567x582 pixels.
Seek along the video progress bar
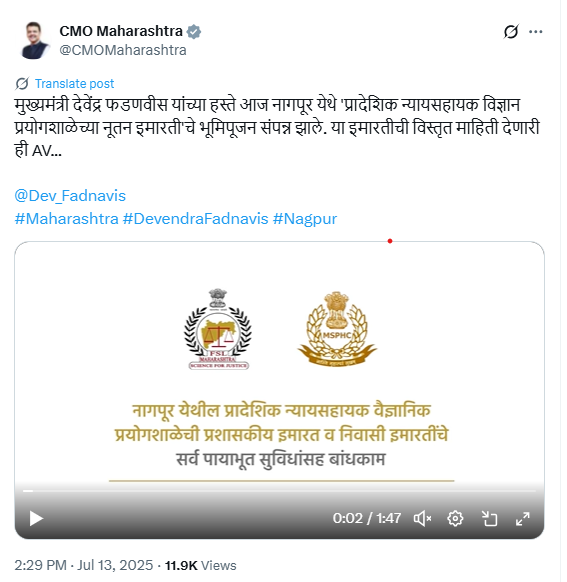[x=279, y=491]
